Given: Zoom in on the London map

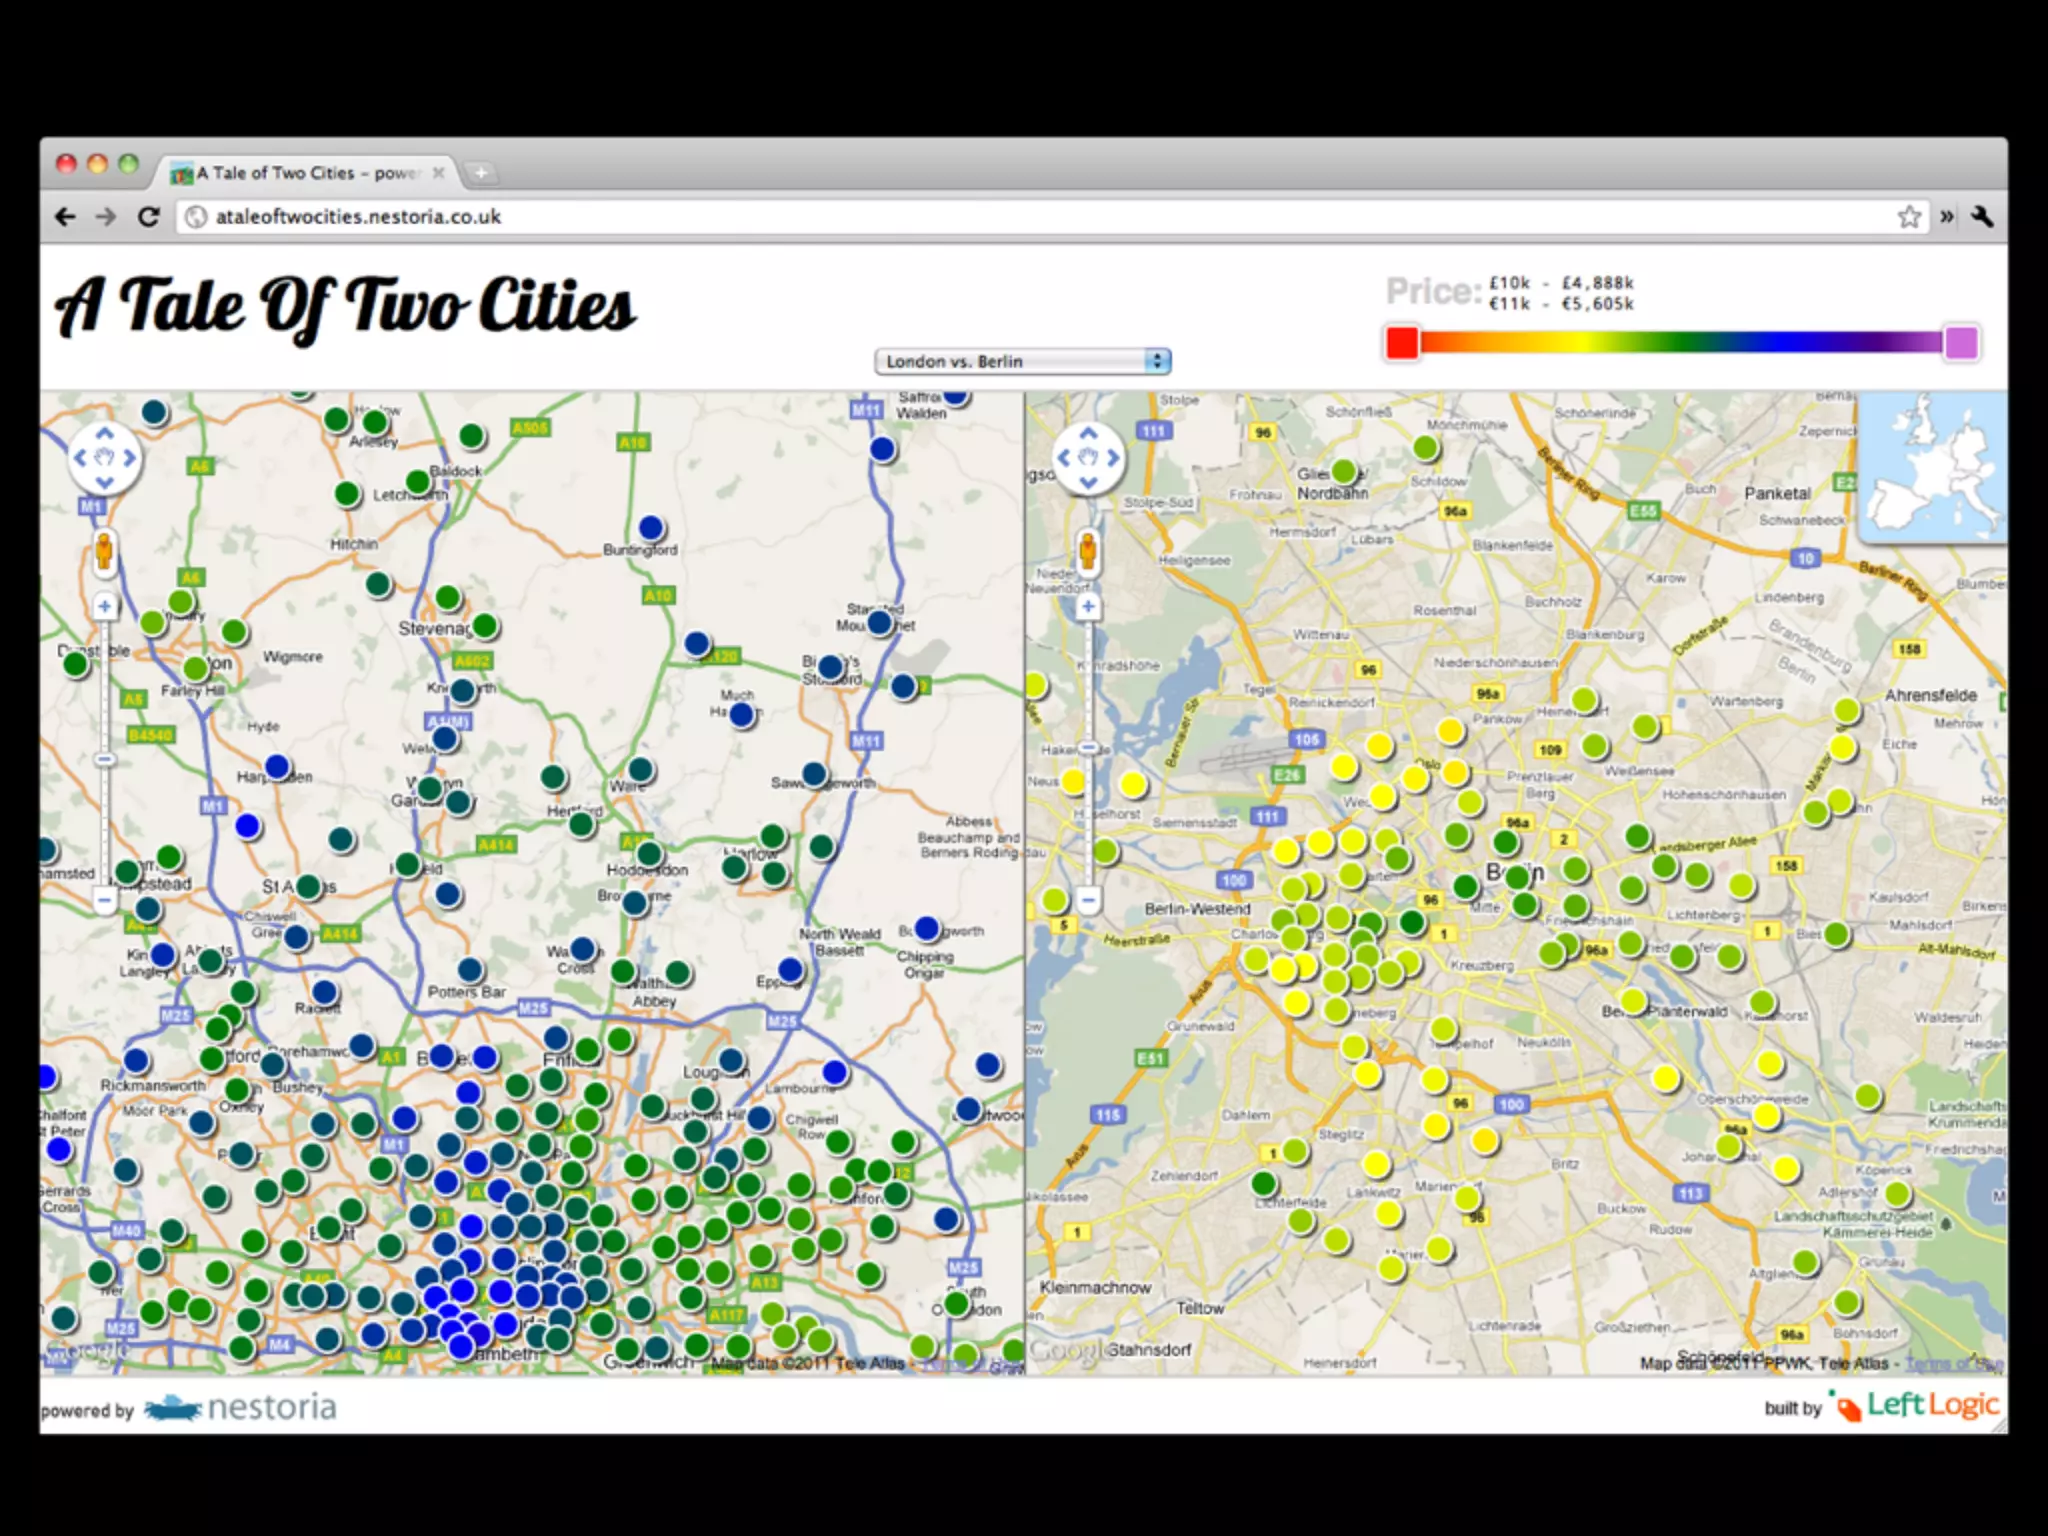Looking at the screenshot, I should coord(105,606).
